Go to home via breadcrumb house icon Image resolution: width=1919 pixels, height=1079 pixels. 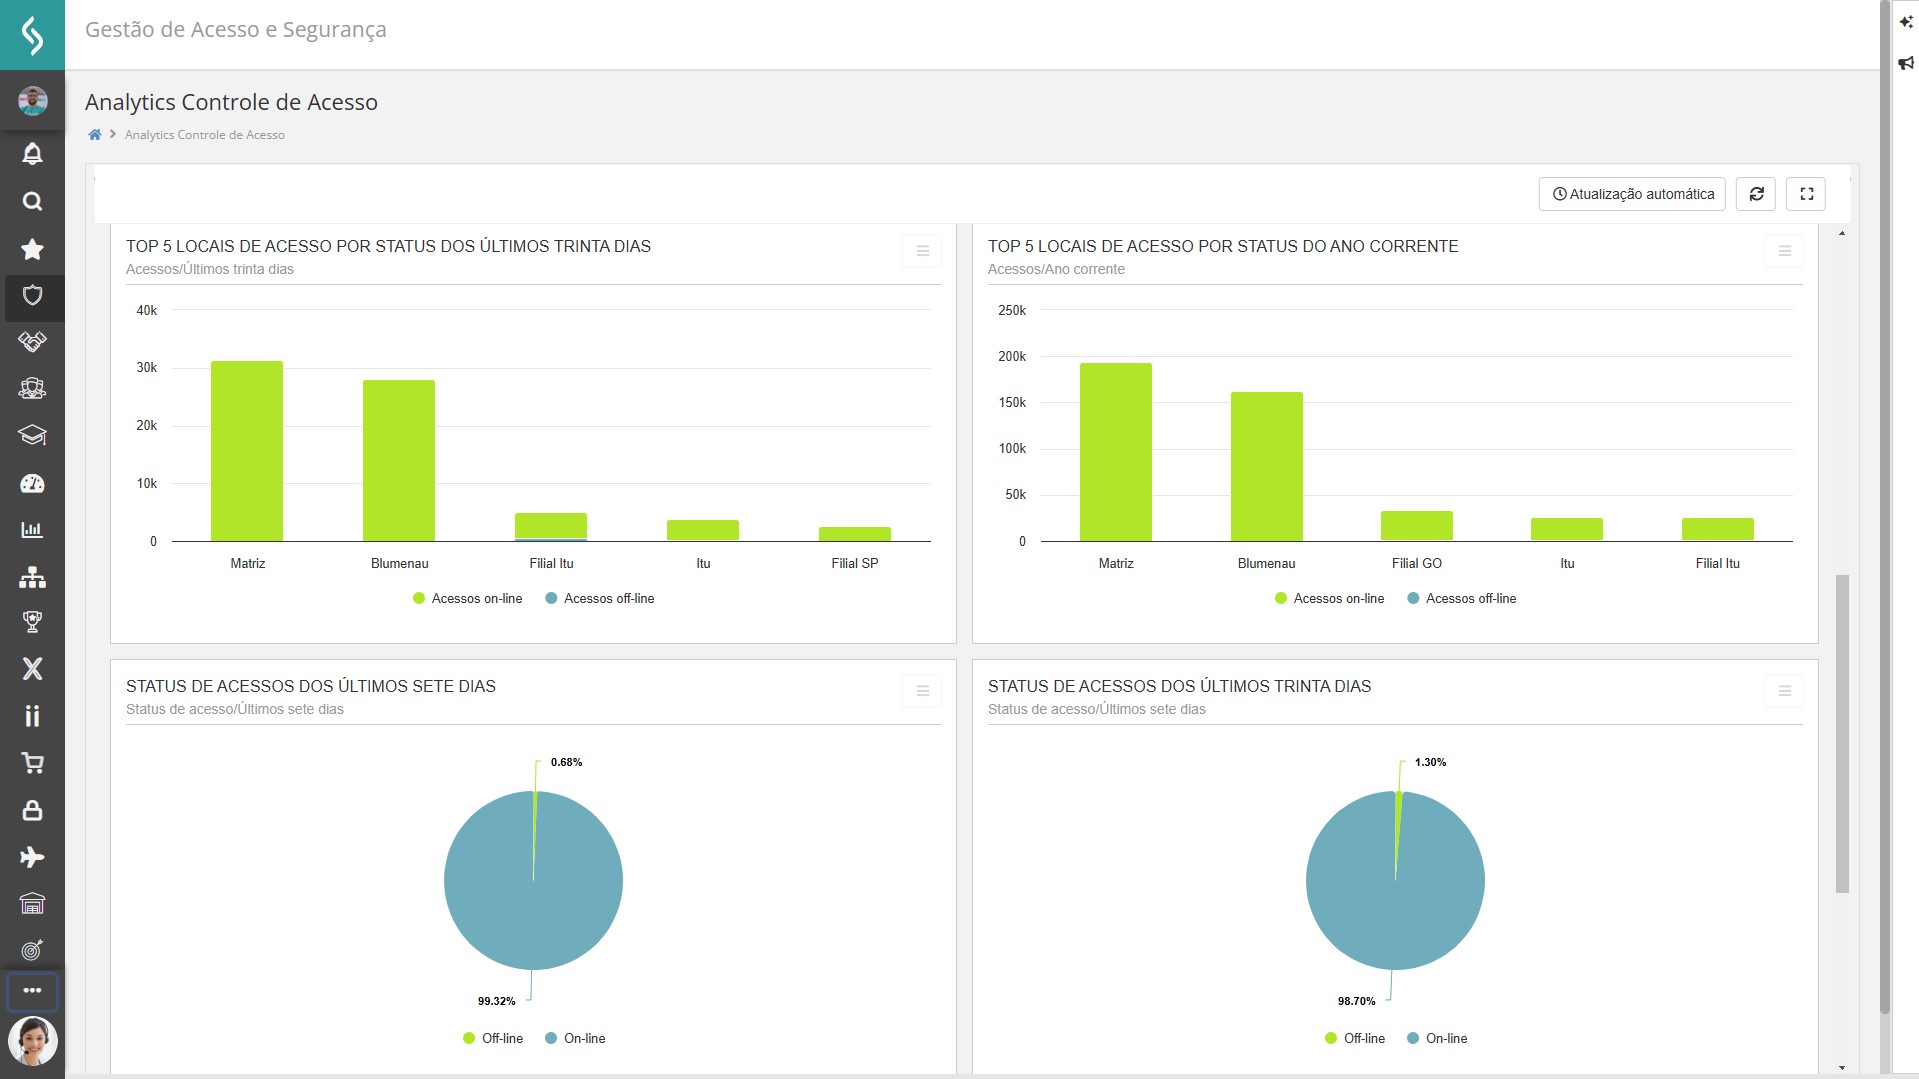[x=95, y=135]
